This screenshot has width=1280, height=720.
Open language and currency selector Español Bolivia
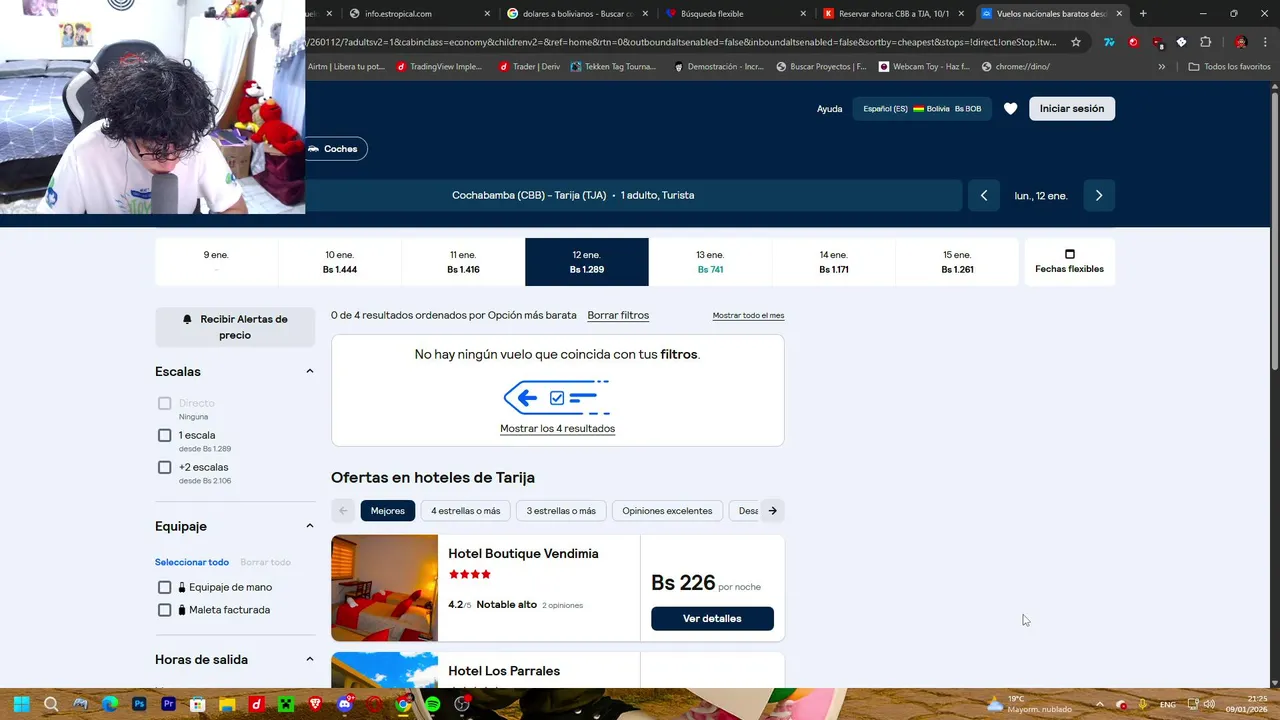922,108
